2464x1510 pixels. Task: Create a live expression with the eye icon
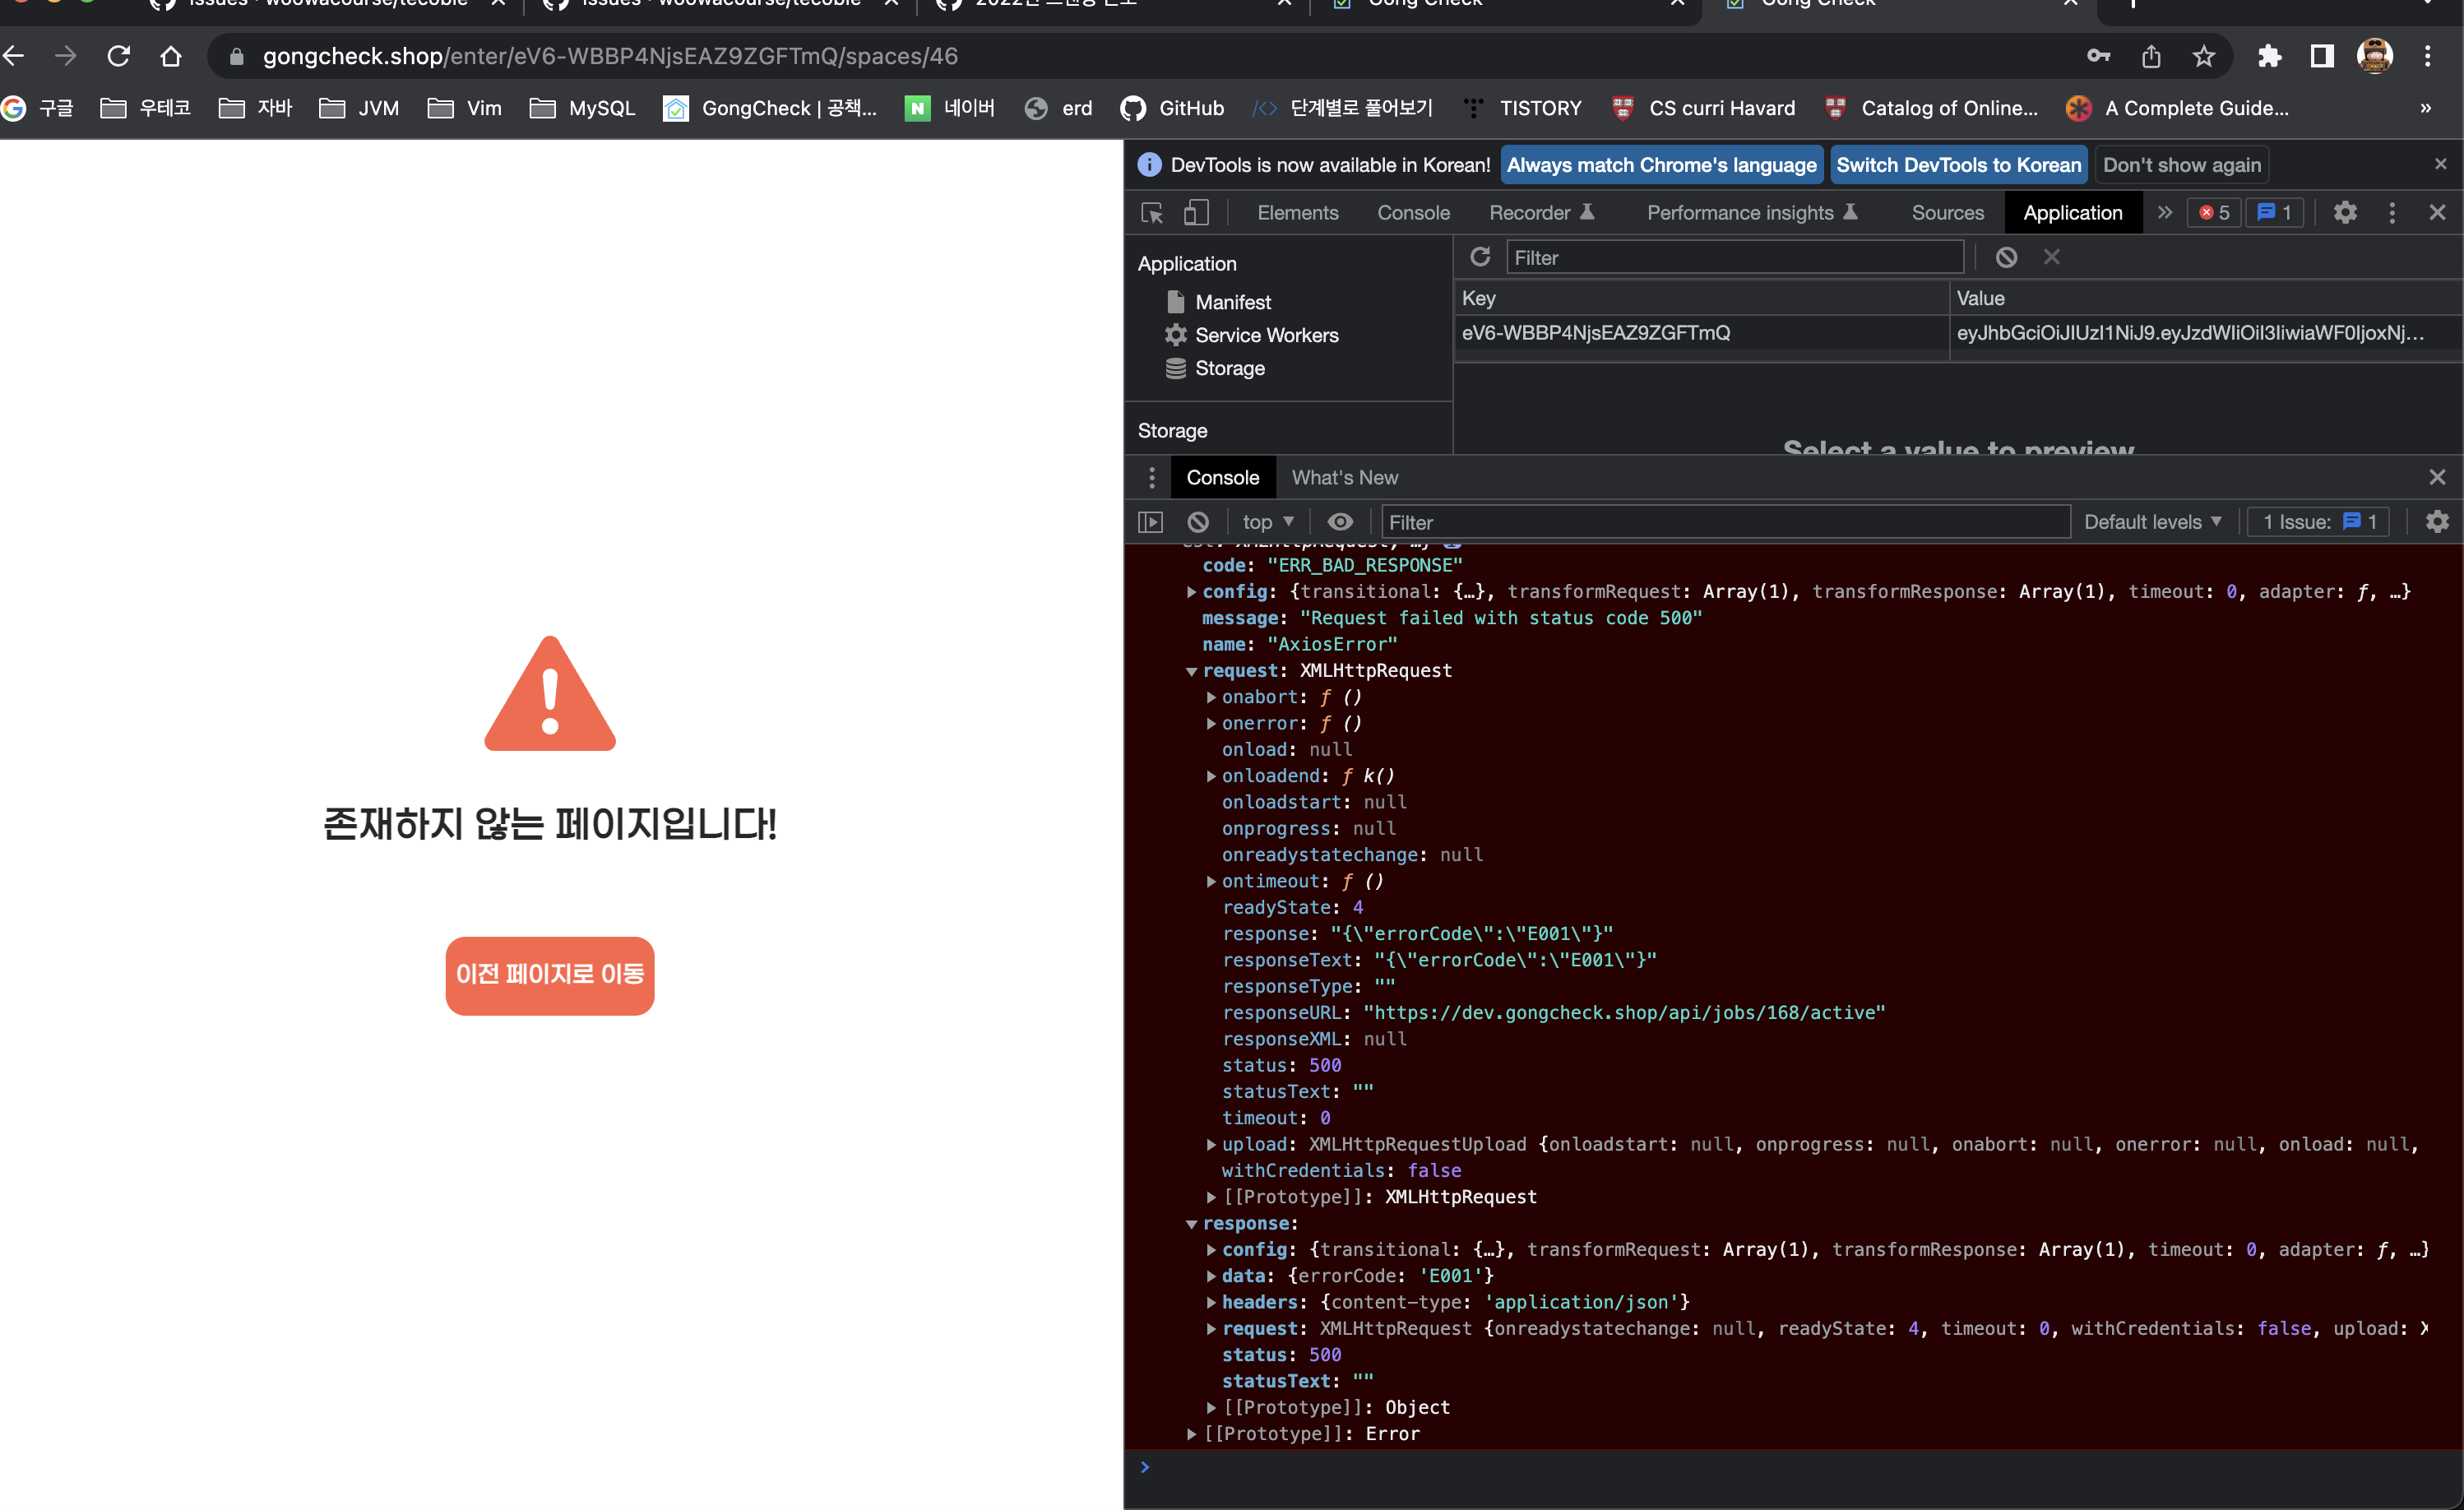[x=1340, y=521]
